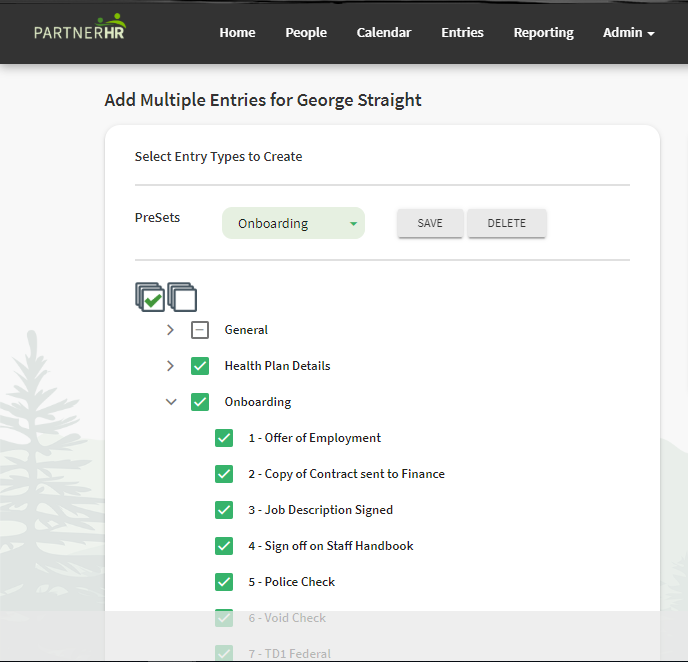Uncheck the Job Description Signed checkbox

[x=224, y=510]
